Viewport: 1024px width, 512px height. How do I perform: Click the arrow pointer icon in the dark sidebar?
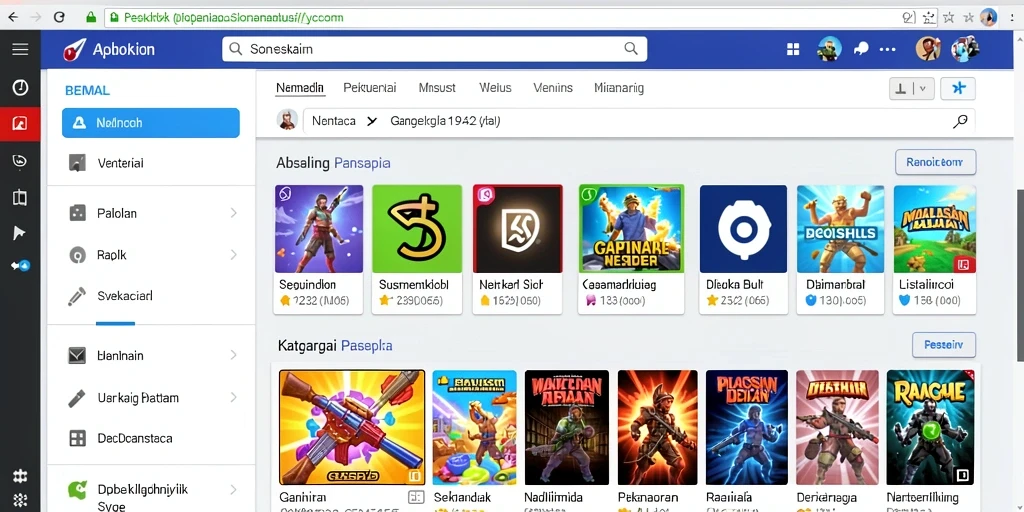coord(20,232)
